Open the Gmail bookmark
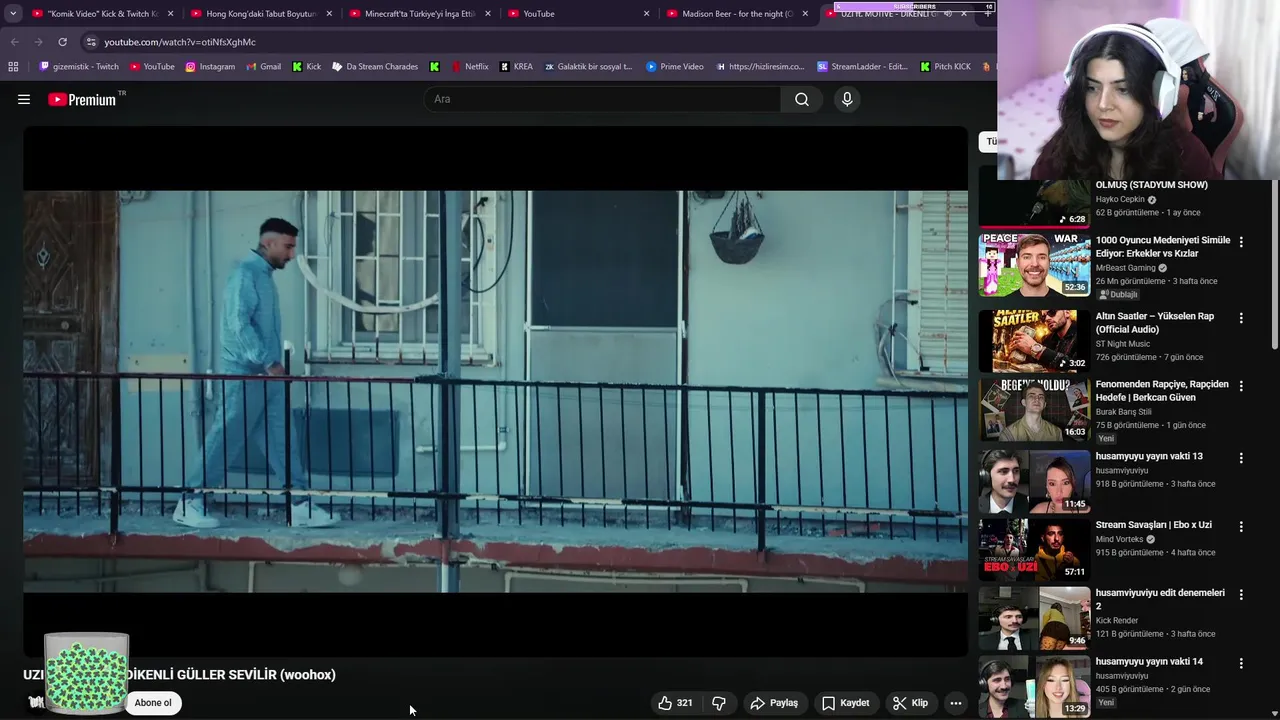The image size is (1280, 720). (263, 67)
